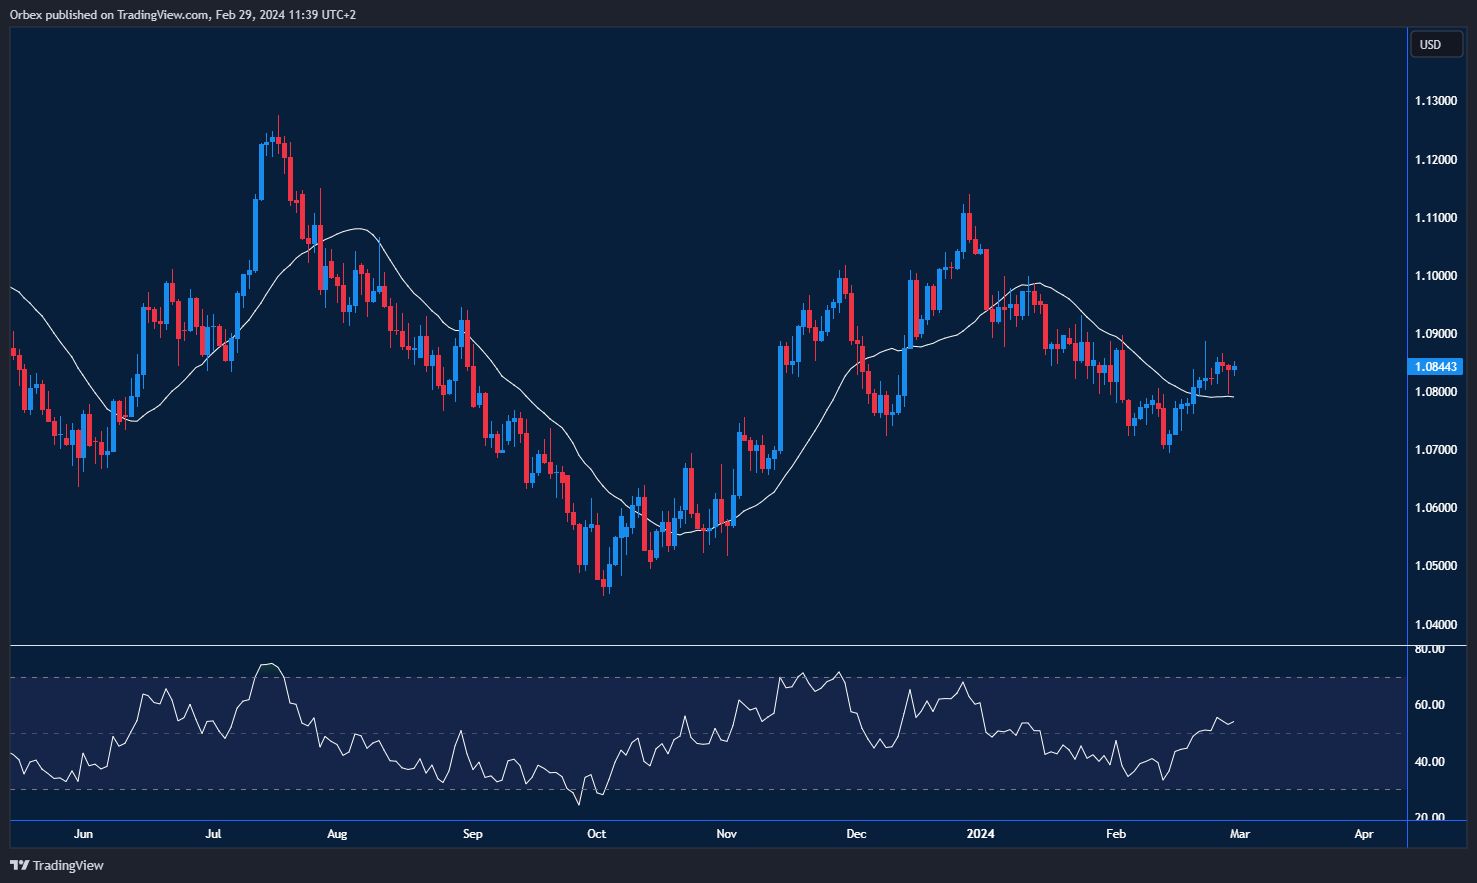
Task: Click the 20.00 RSI scale label
Action: point(1430,817)
